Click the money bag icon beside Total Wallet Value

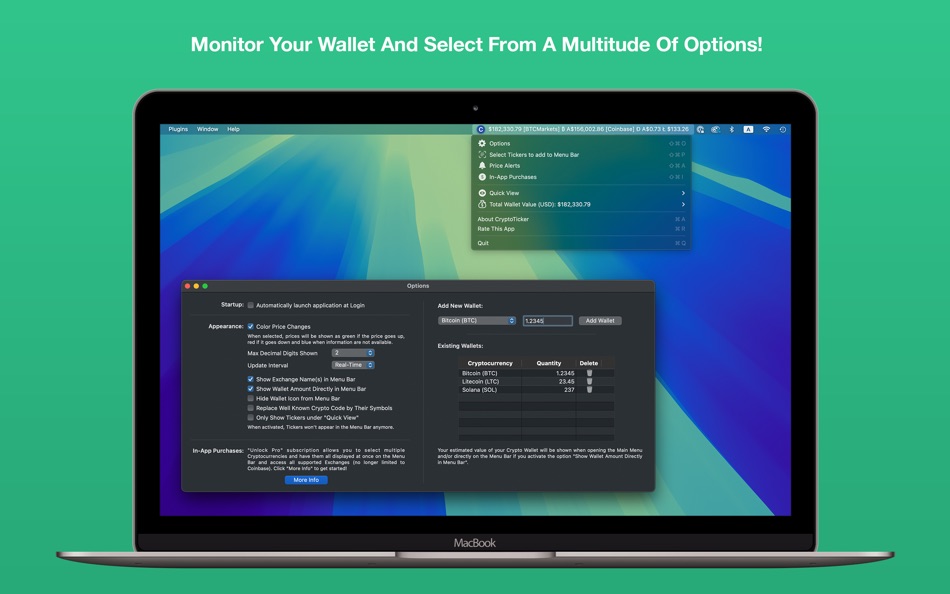(x=482, y=204)
